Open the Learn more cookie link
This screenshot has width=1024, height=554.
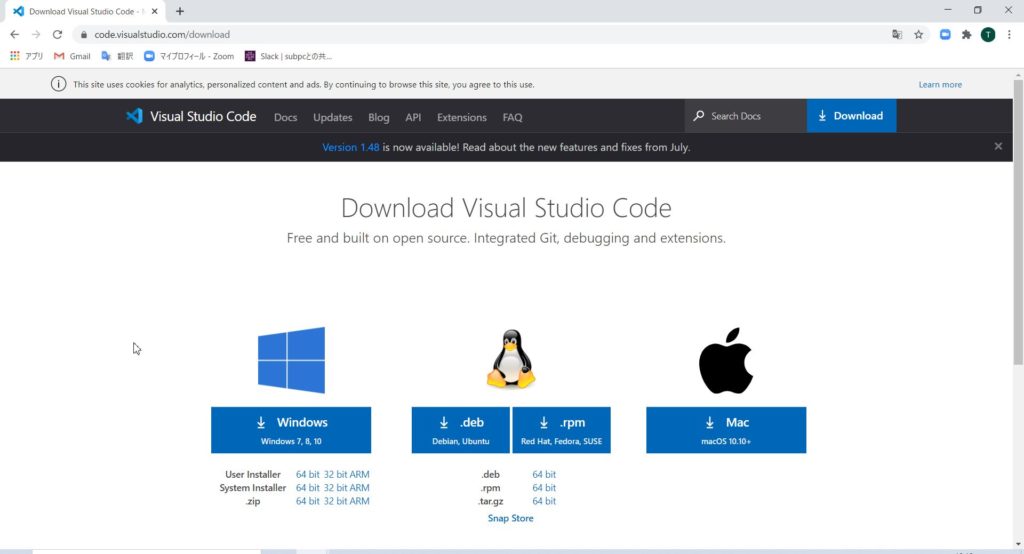[940, 84]
